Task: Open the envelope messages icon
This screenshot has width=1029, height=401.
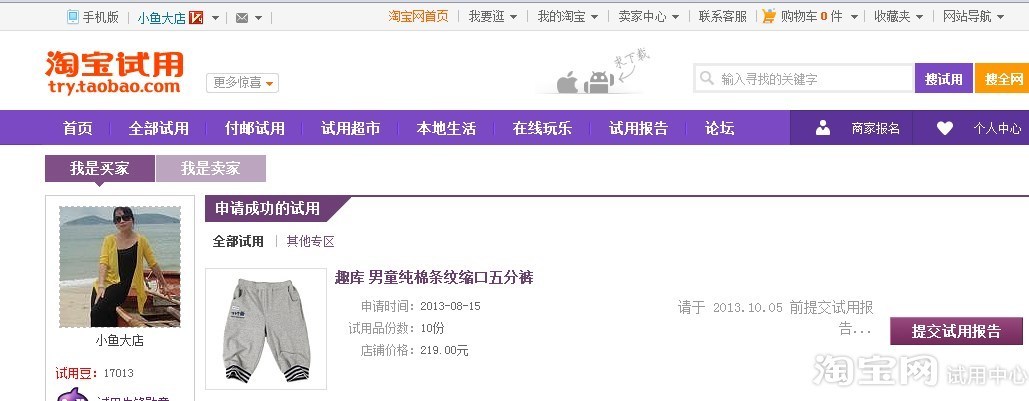Action: tap(242, 18)
